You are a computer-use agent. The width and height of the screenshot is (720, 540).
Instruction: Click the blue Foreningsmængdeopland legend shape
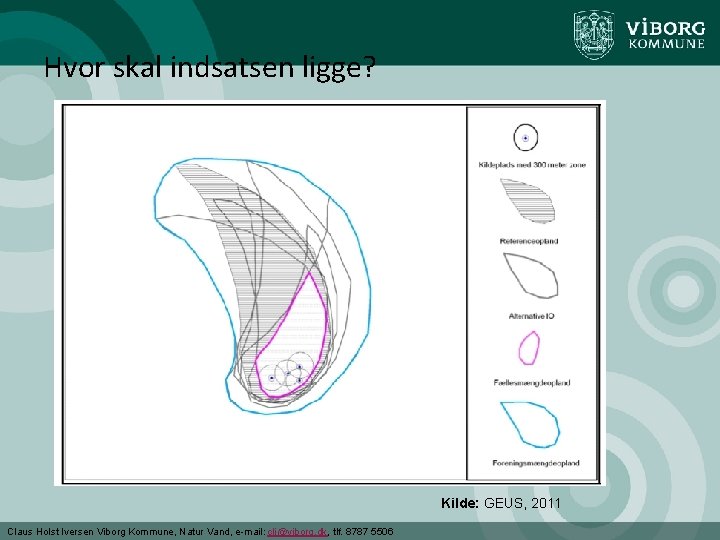(x=530, y=424)
